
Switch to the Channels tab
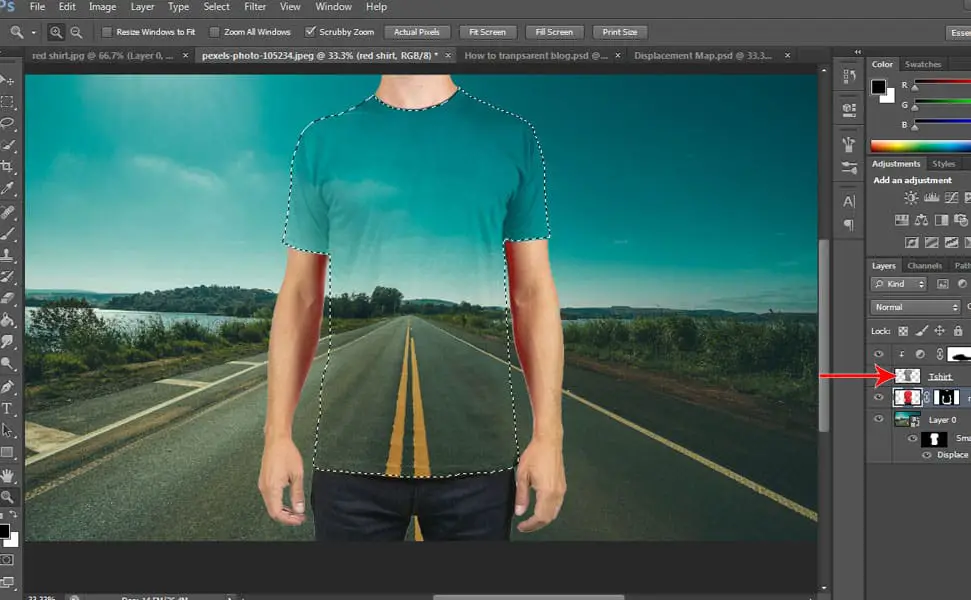click(924, 265)
